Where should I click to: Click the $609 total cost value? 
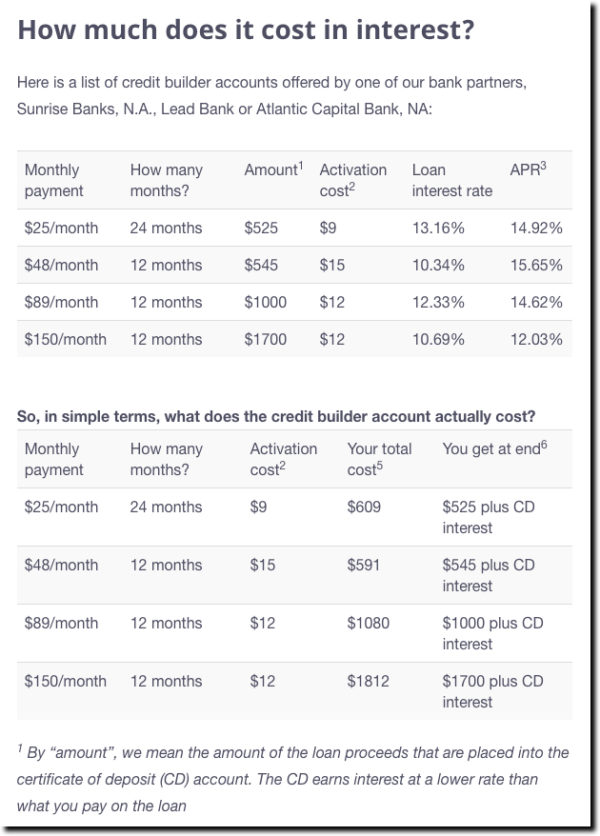click(x=364, y=507)
